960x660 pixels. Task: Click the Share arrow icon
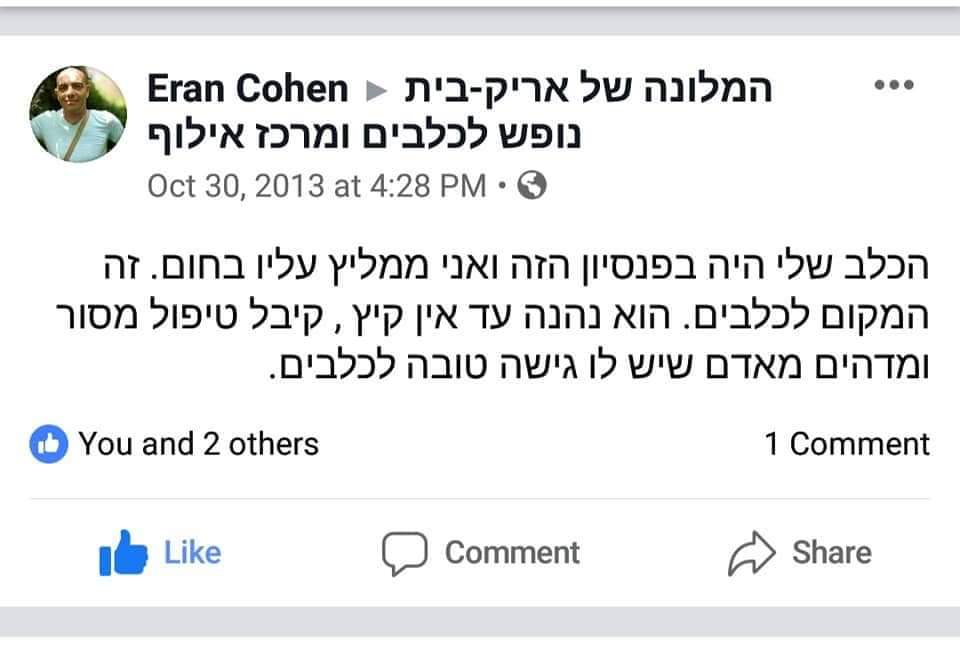coord(752,553)
